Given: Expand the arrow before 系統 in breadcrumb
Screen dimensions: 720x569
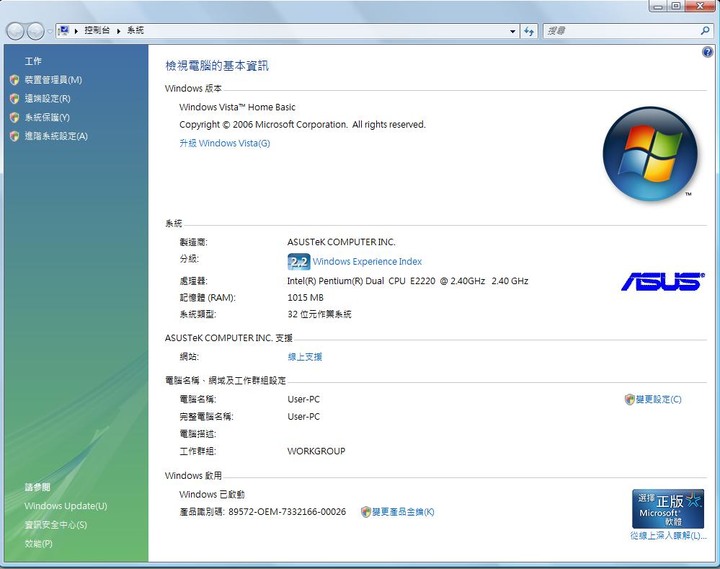Looking at the screenshot, I should pos(118,31).
